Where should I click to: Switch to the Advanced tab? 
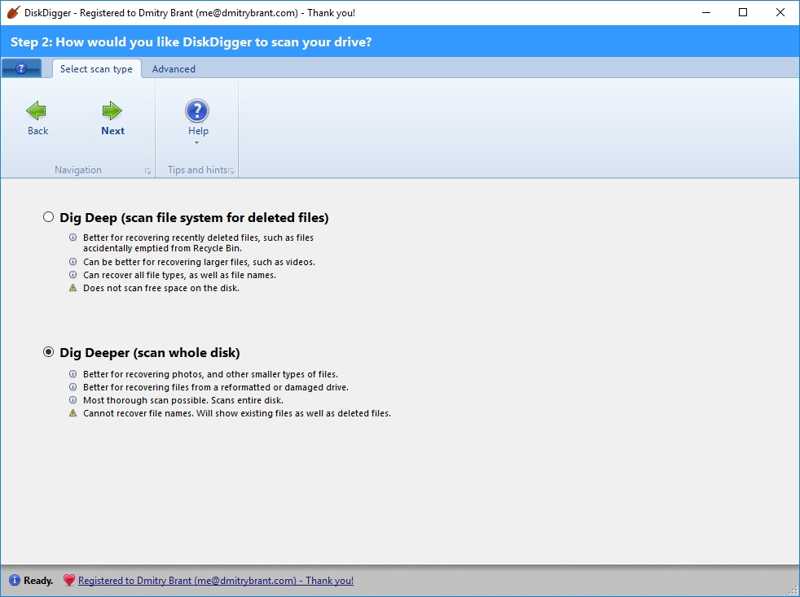tap(173, 69)
